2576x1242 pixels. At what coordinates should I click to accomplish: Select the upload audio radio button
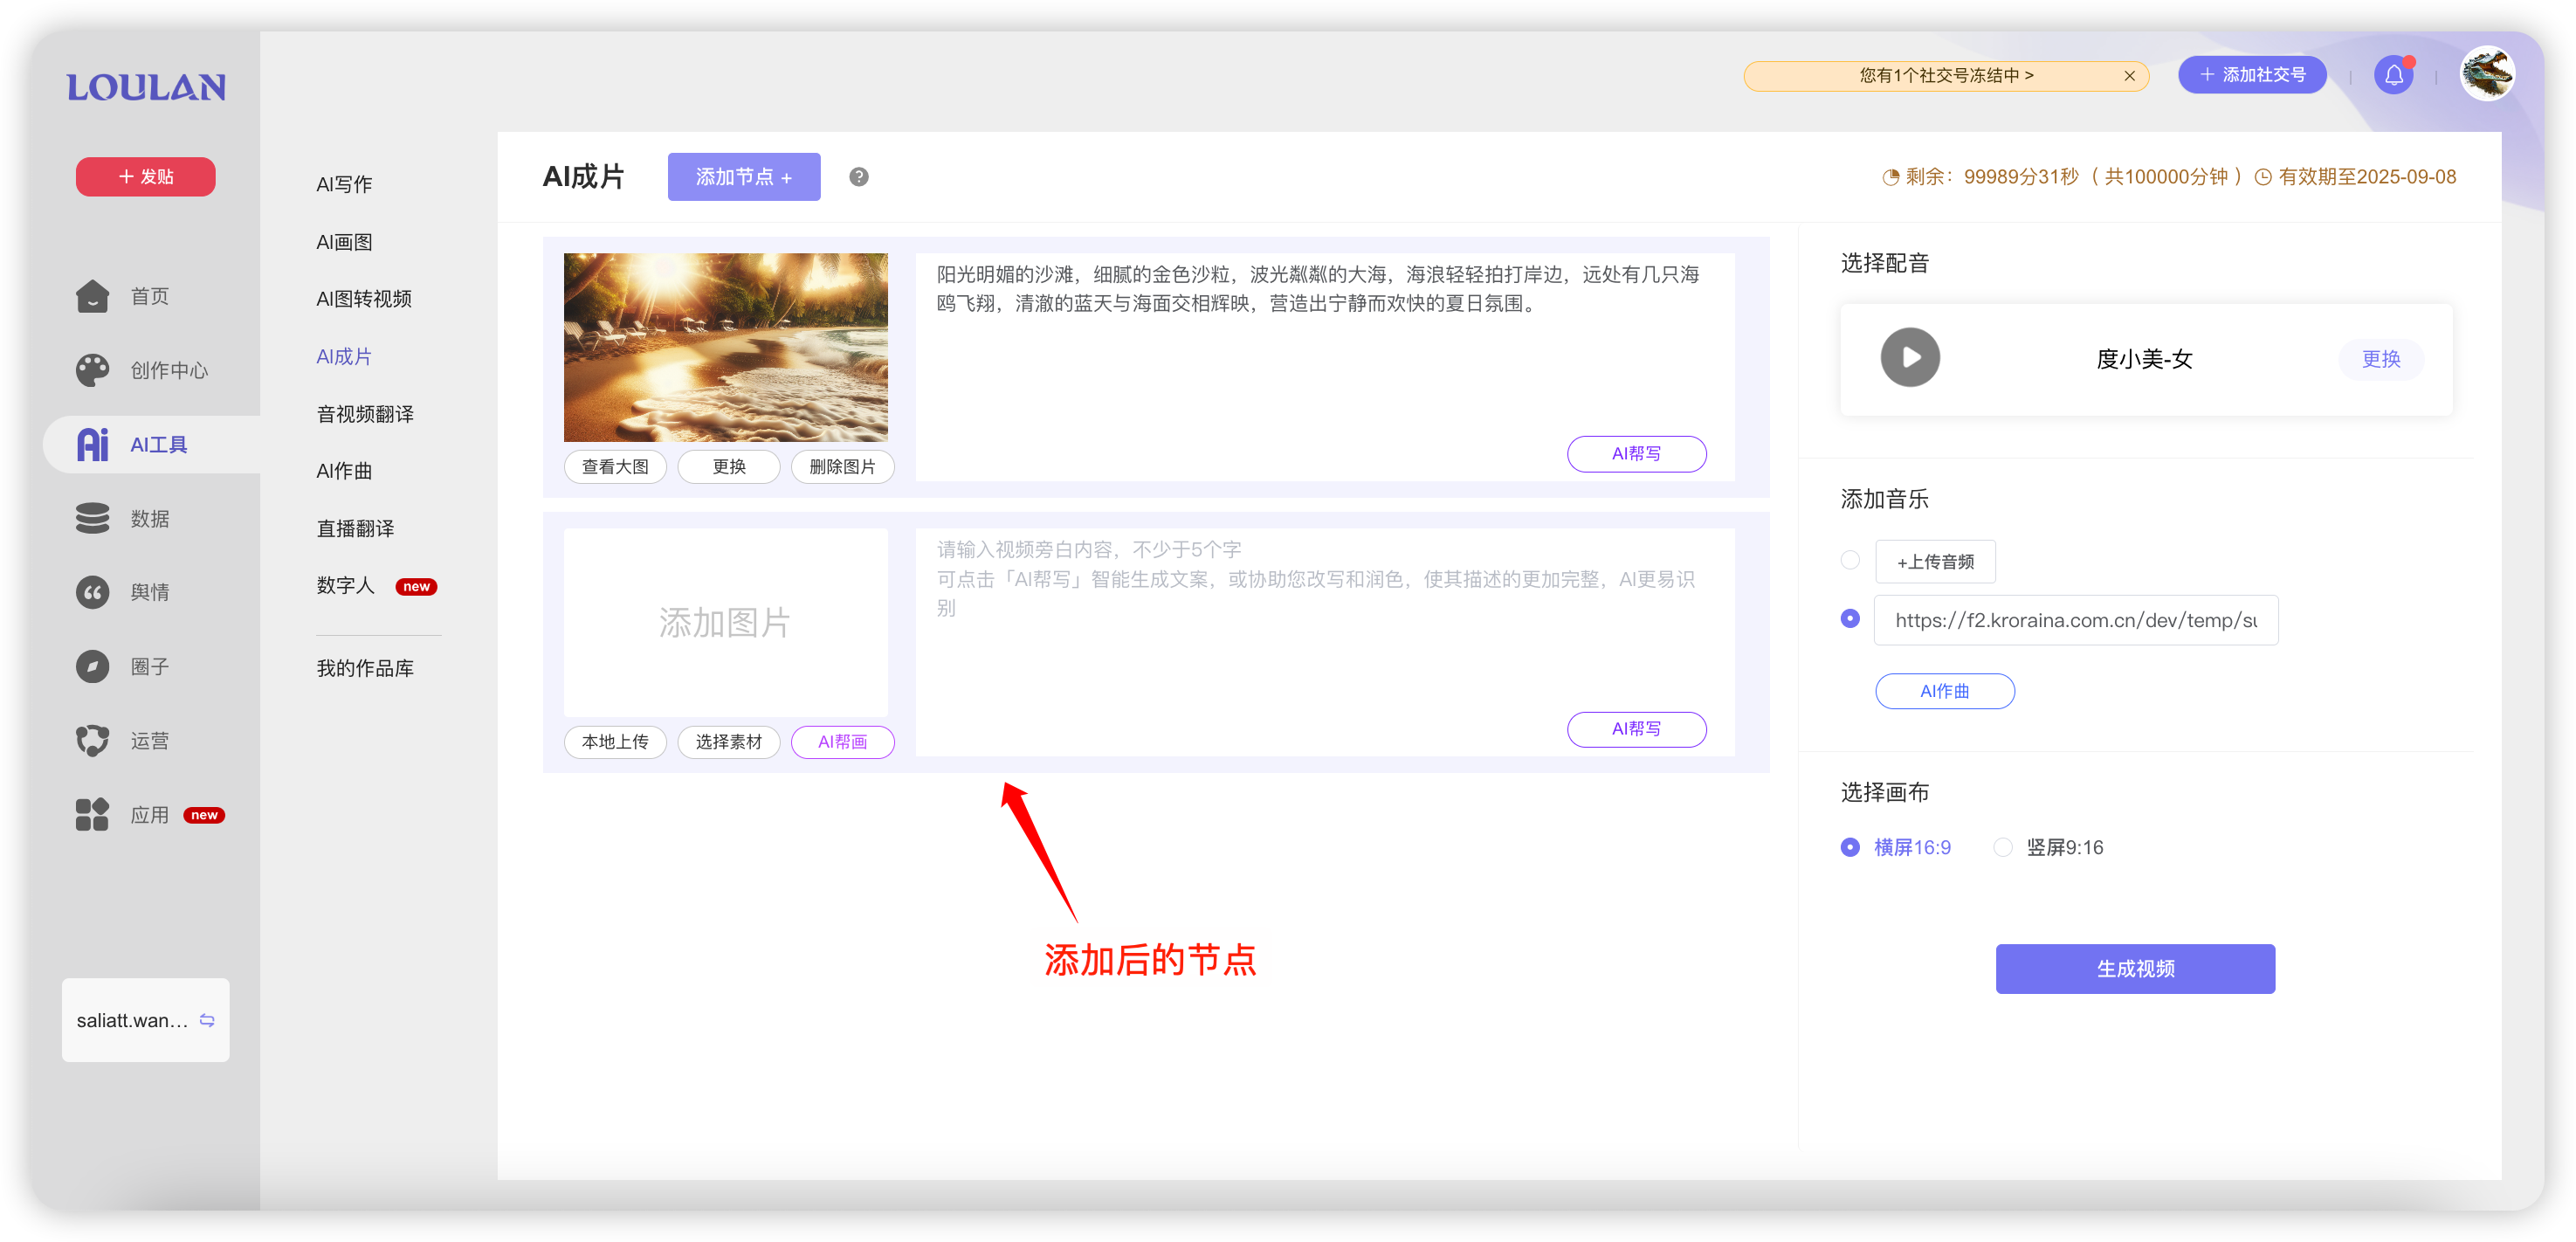coord(1850,560)
